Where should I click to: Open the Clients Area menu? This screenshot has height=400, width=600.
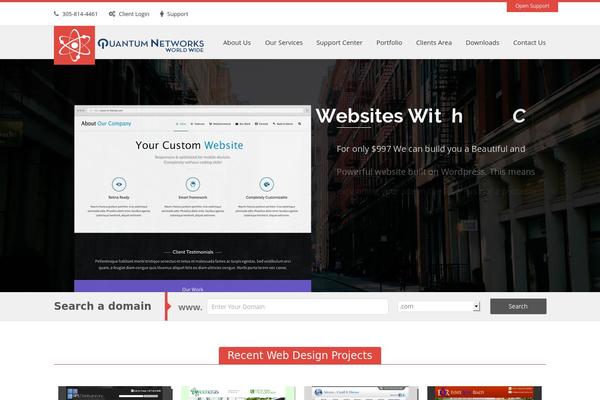434,42
